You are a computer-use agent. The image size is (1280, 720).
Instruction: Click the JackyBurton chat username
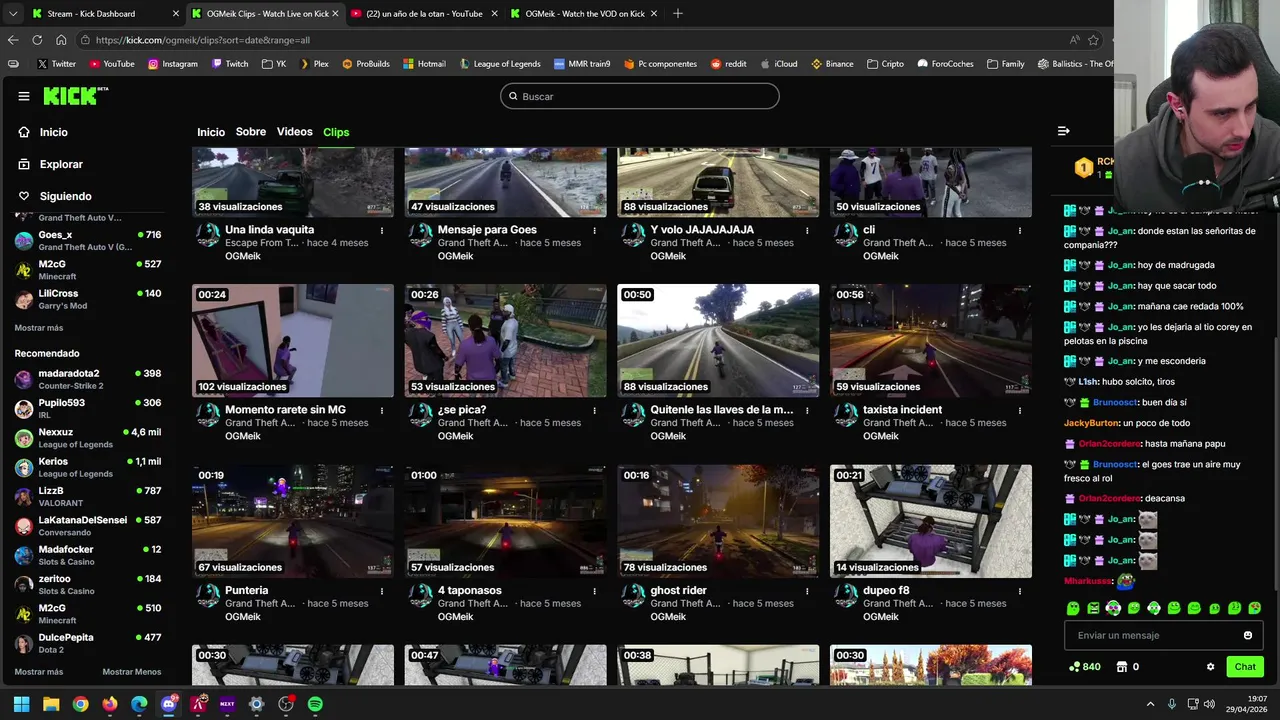[1091, 423]
